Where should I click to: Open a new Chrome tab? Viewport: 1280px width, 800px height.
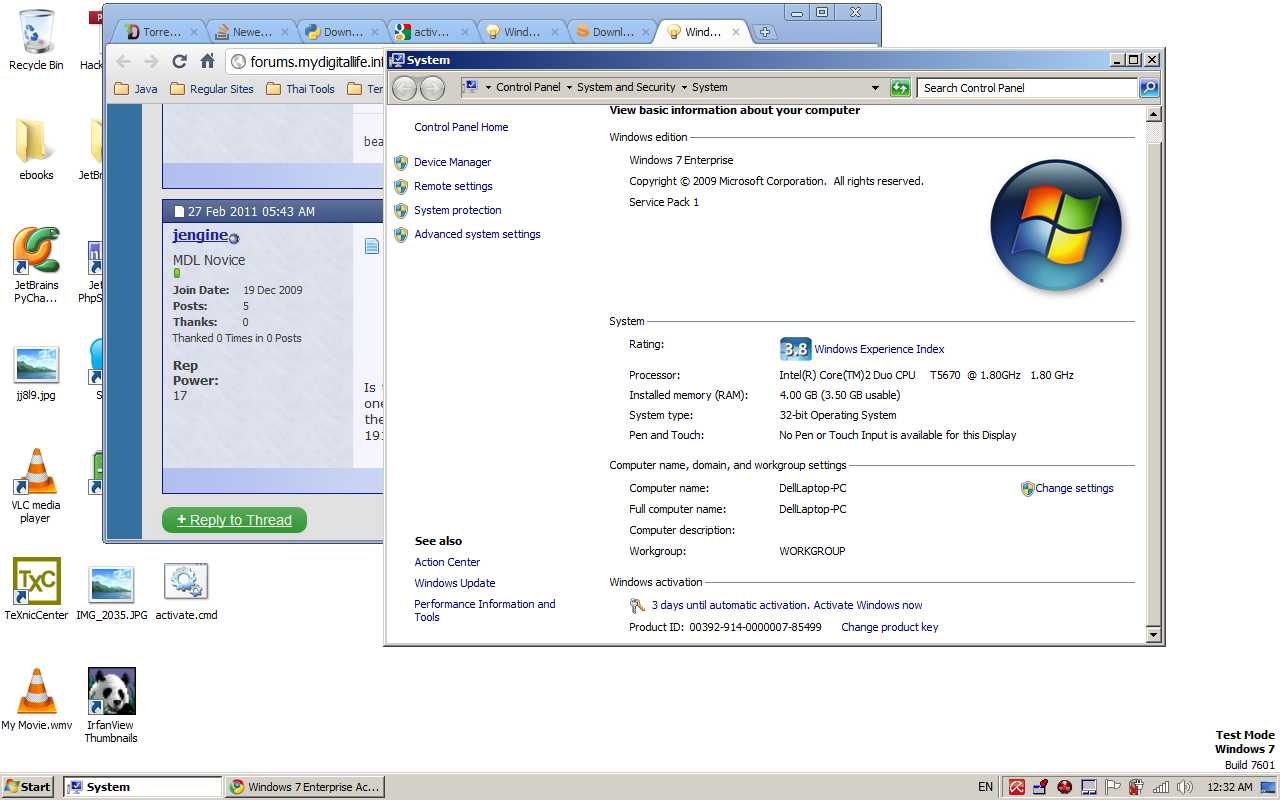click(765, 32)
